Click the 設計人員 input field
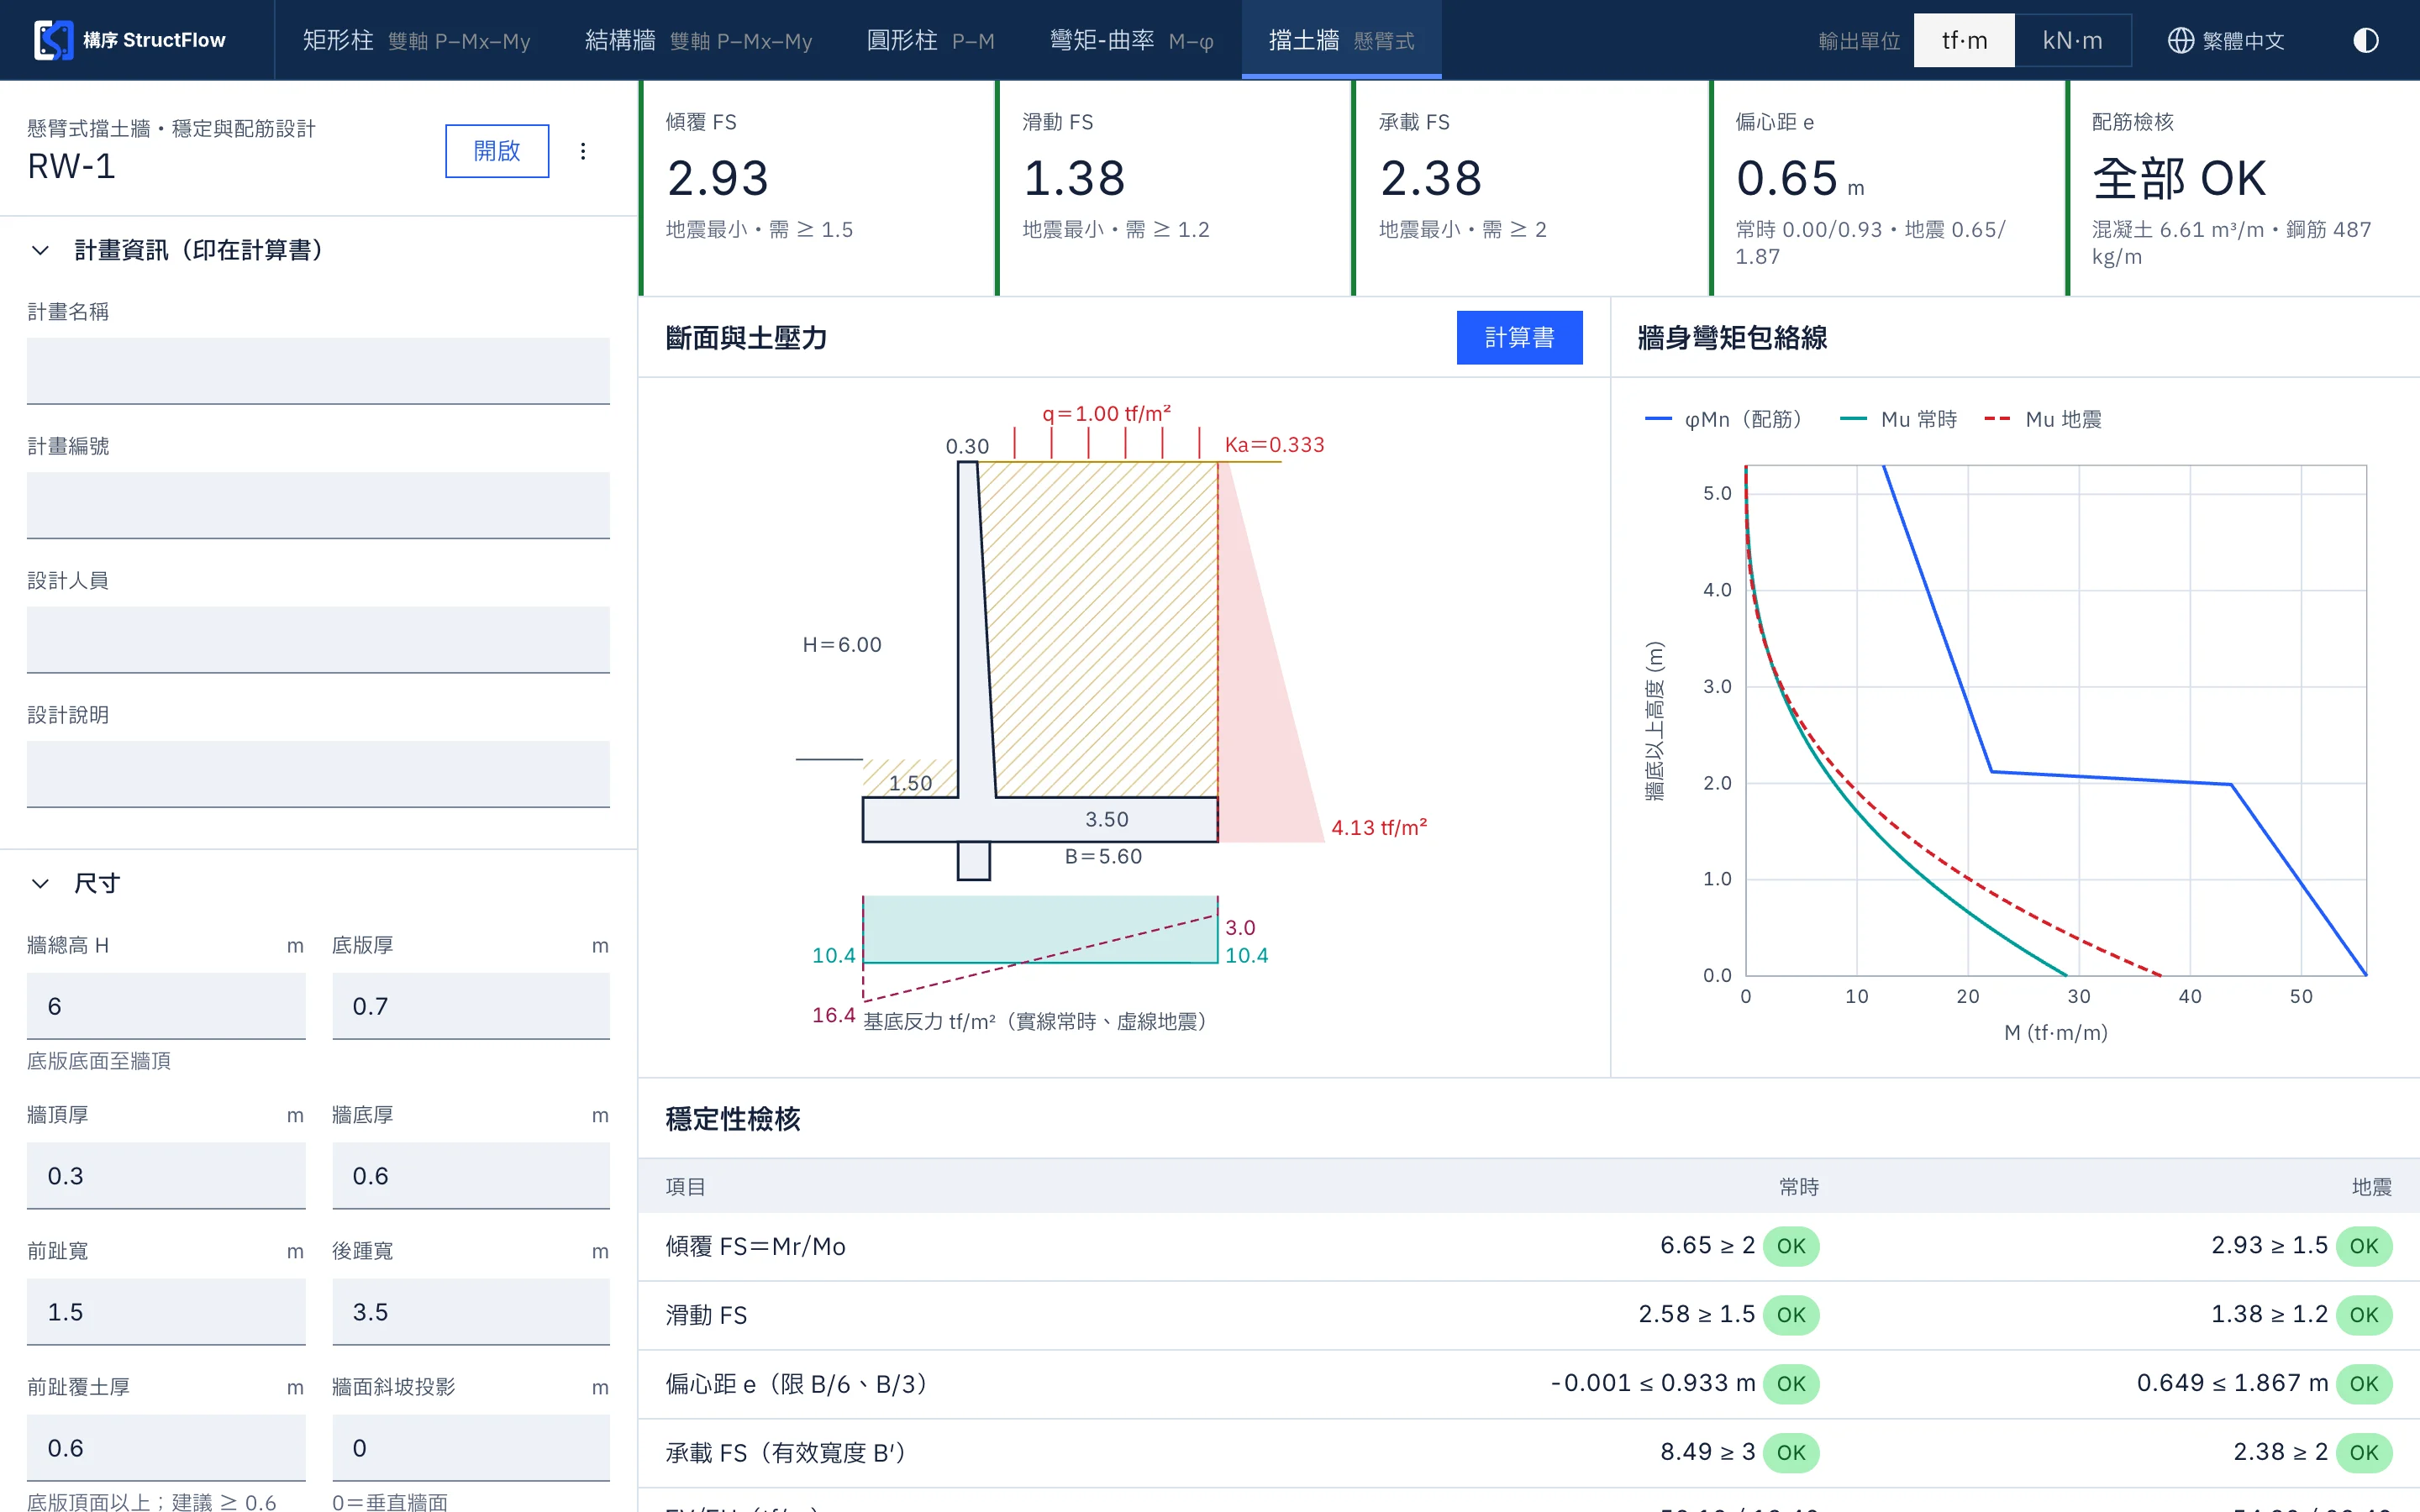2420x1512 pixels. [318, 640]
